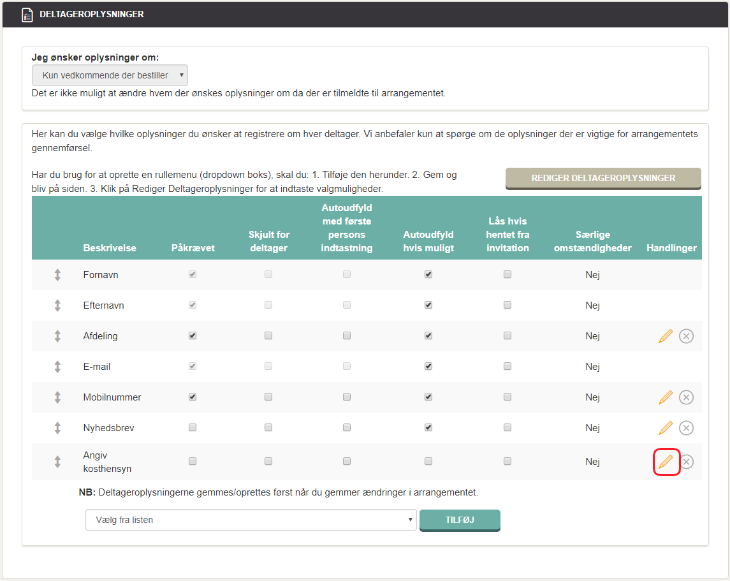Image resolution: width=730 pixels, height=581 pixels.
Task: Check Lås hvis hentet fra invitation for Efternavn
Action: pyautogui.click(x=507, y=305)
